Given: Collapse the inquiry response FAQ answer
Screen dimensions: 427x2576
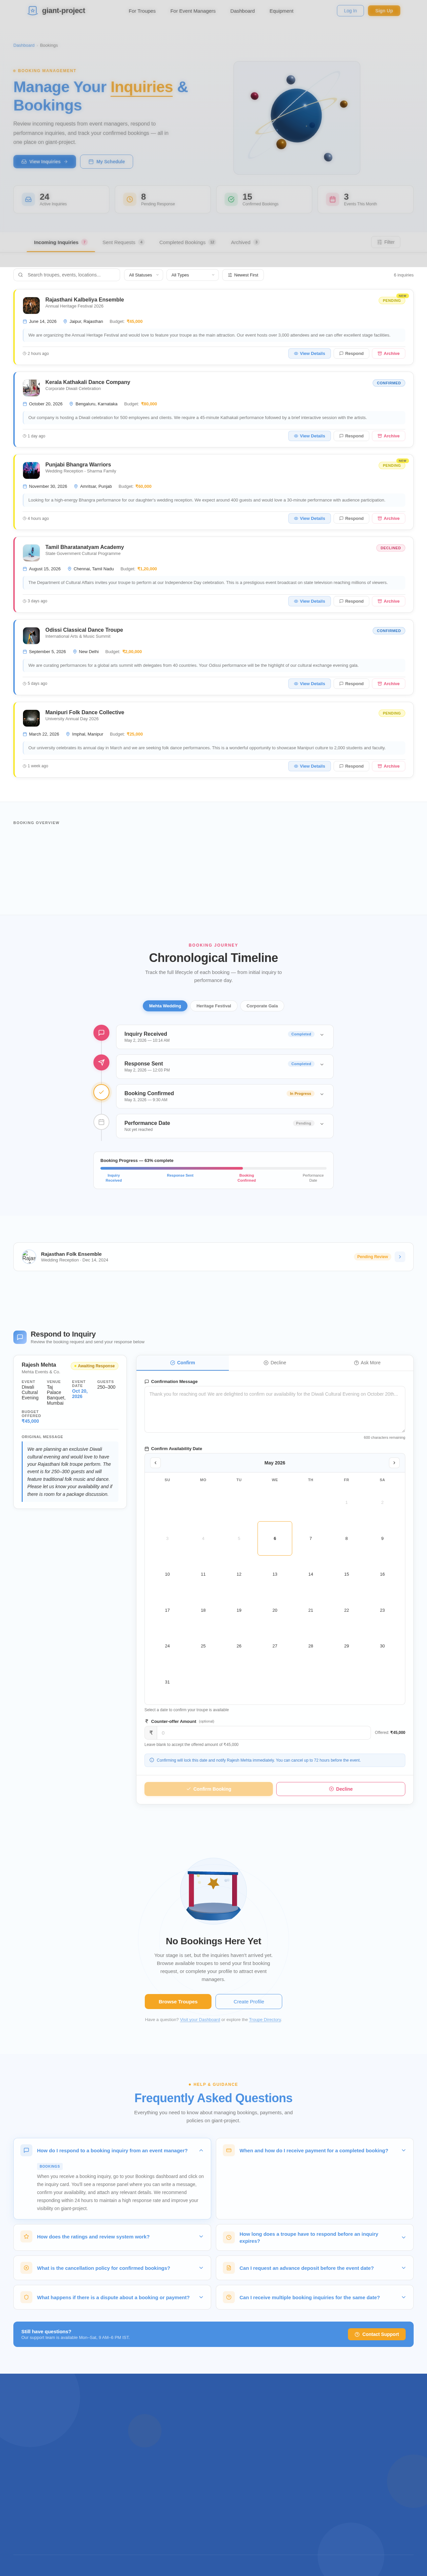Looking at the screenshot, I should (x=201, y=2150).
